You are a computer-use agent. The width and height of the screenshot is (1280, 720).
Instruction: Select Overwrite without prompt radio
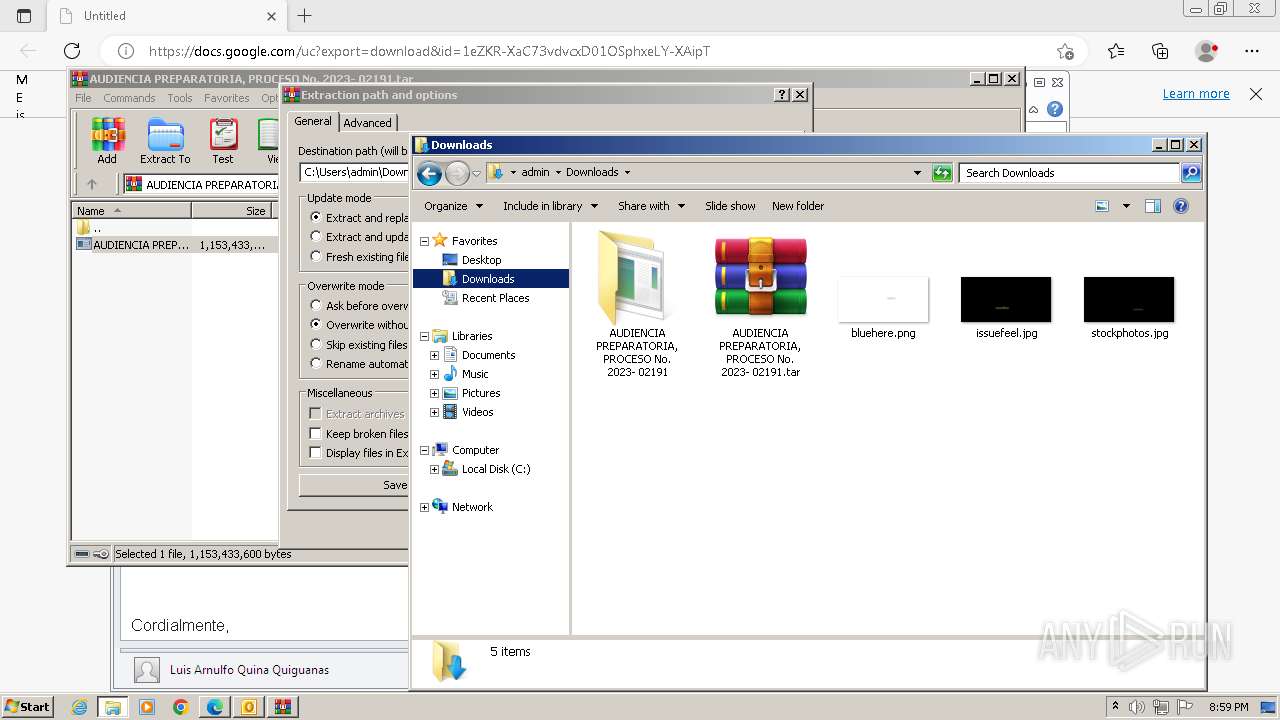click(316, 324)
